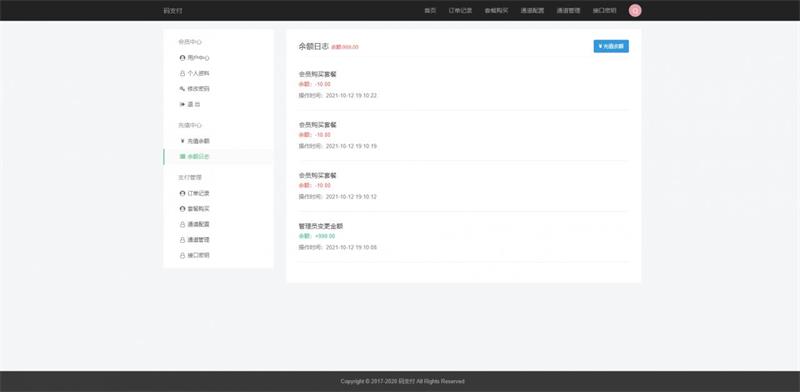Click the pink user avatar in the header
Image resolution: width=800 pixels, height=392 pixels.
click(635, 11)
